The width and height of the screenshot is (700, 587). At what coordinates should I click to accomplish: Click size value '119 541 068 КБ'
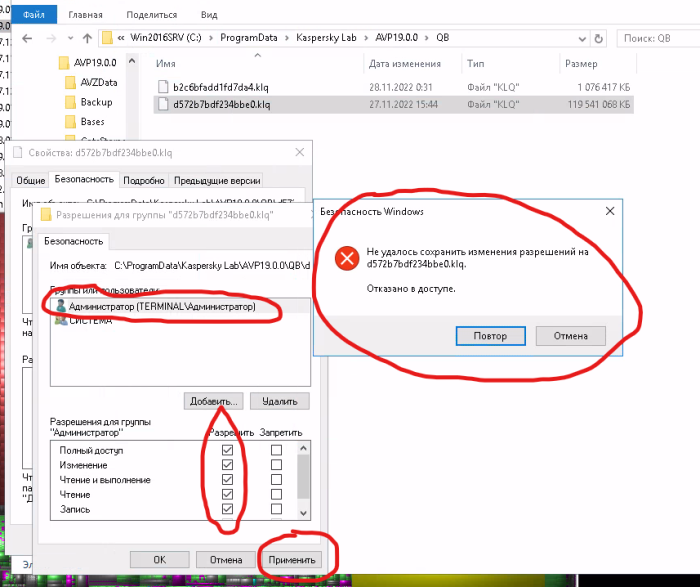coord(599,104)
